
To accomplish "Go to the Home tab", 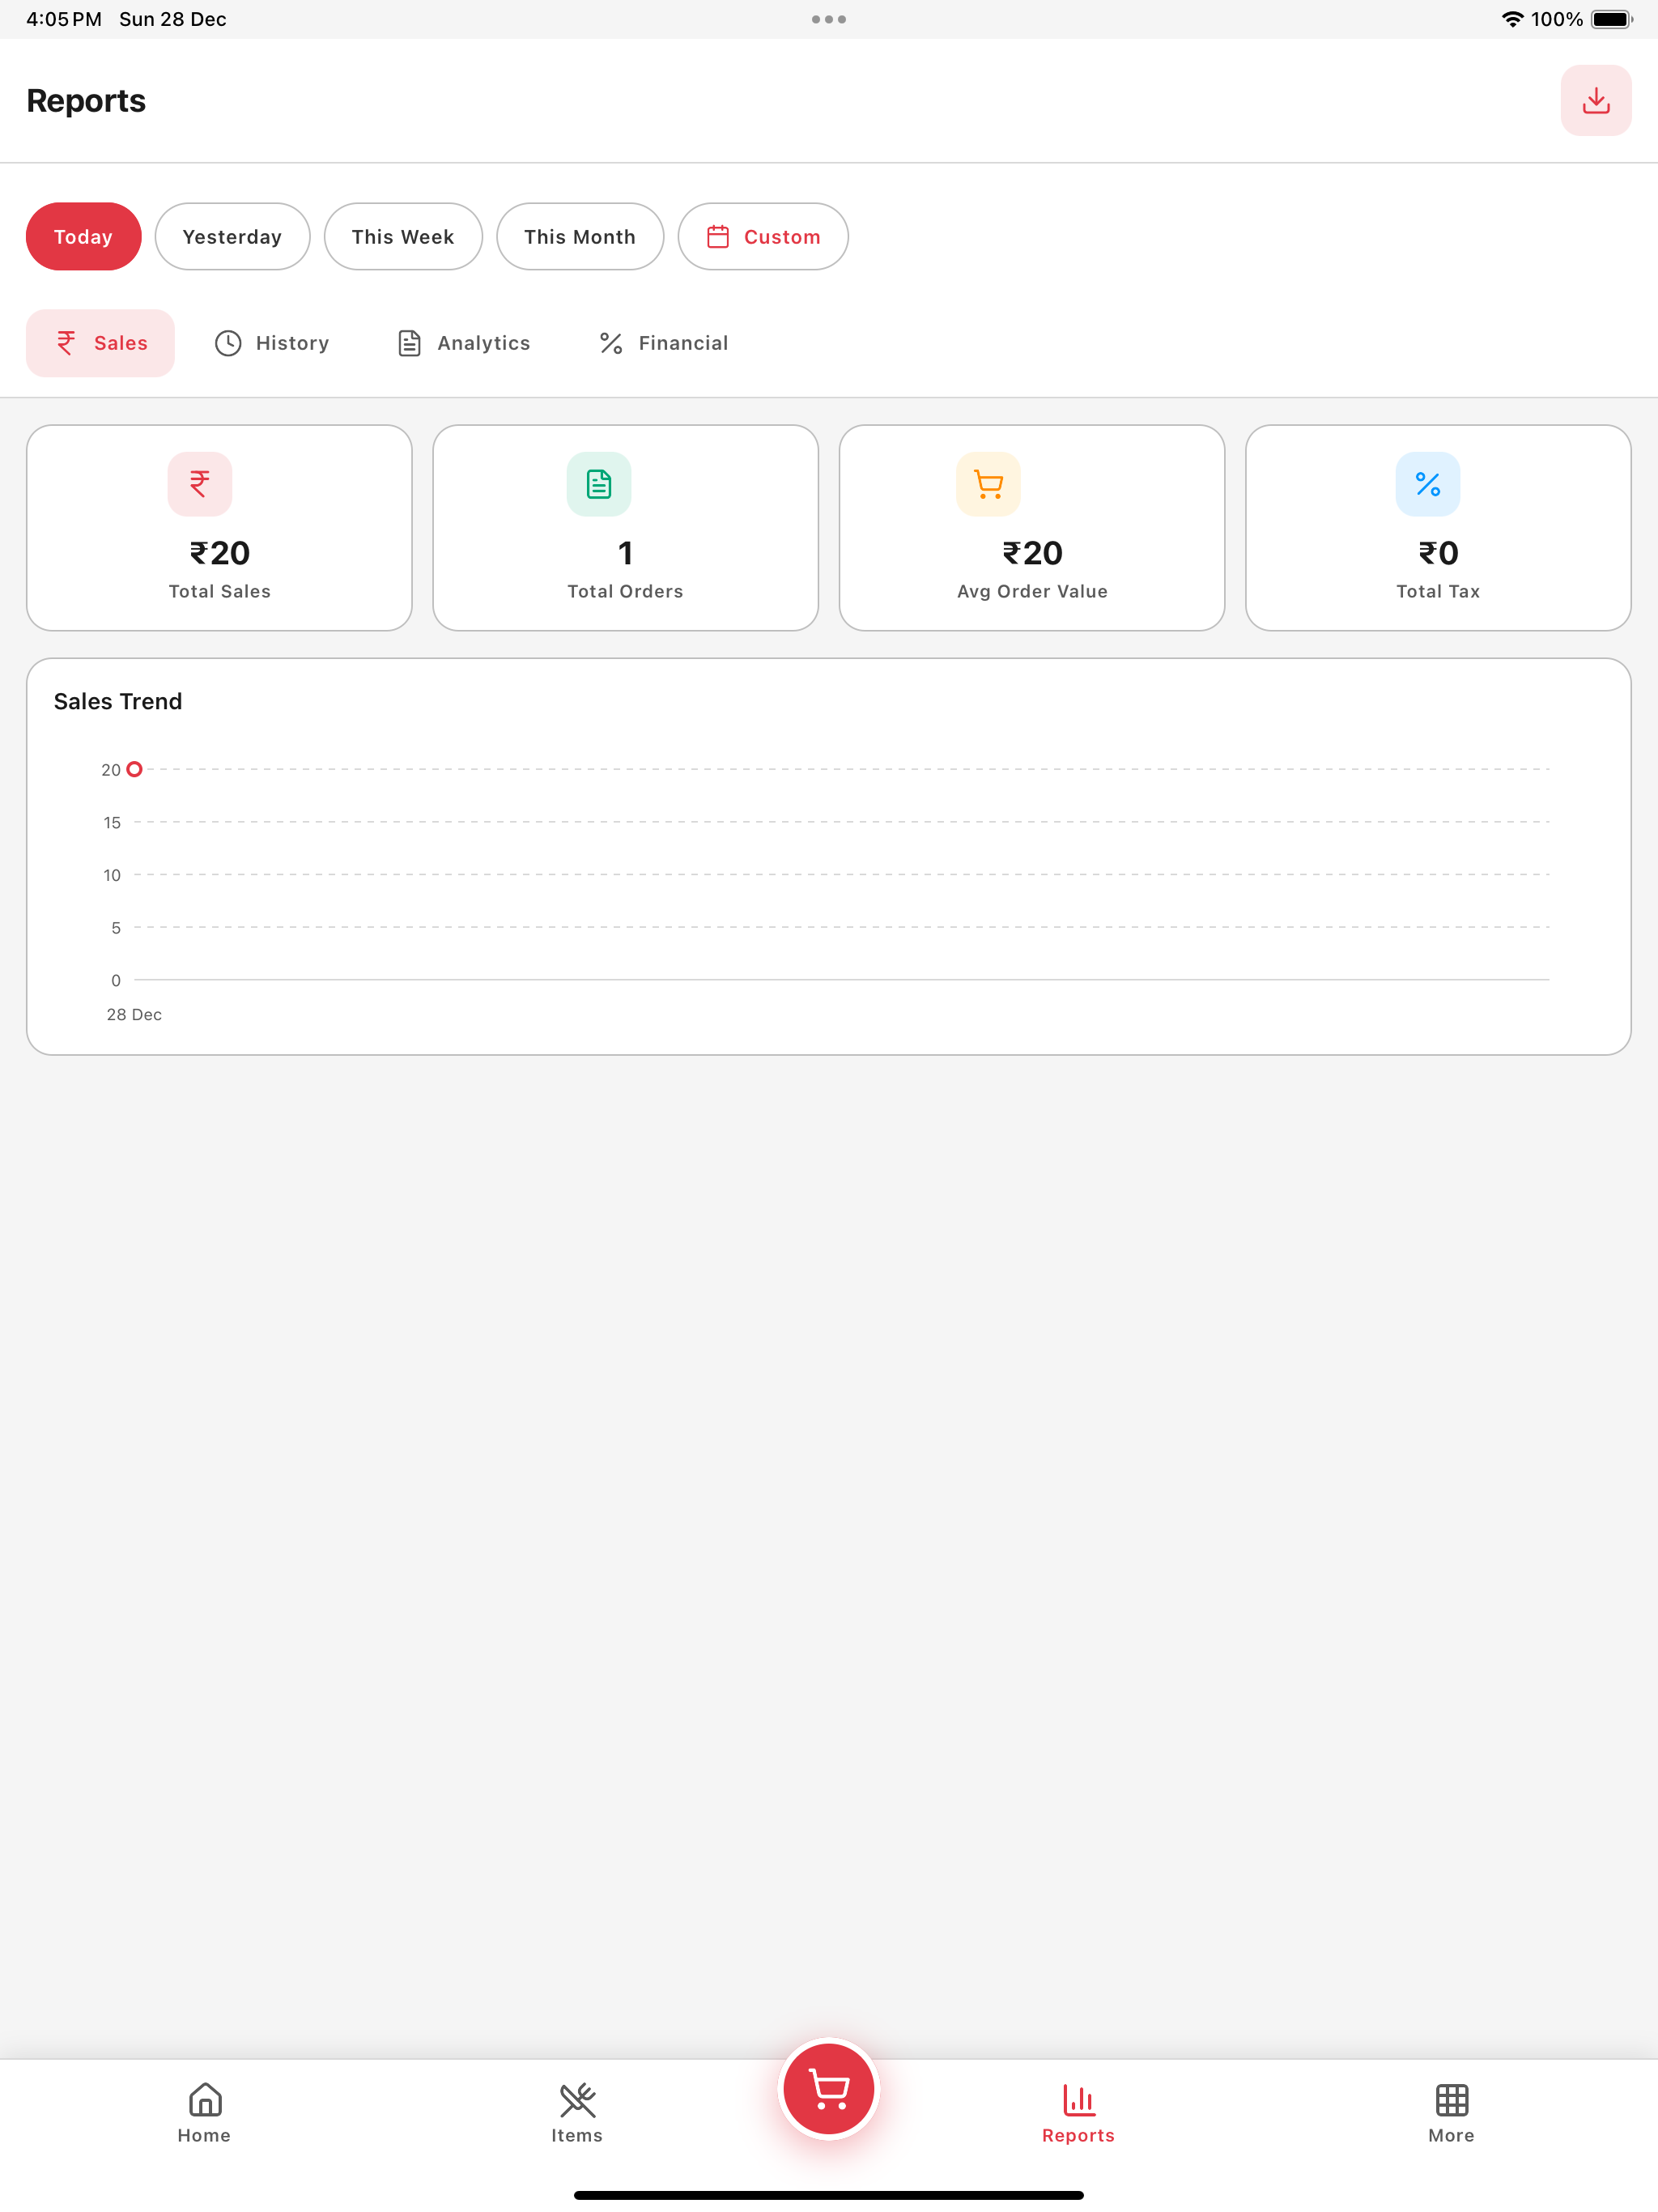I will click(x=204, y=2113).
